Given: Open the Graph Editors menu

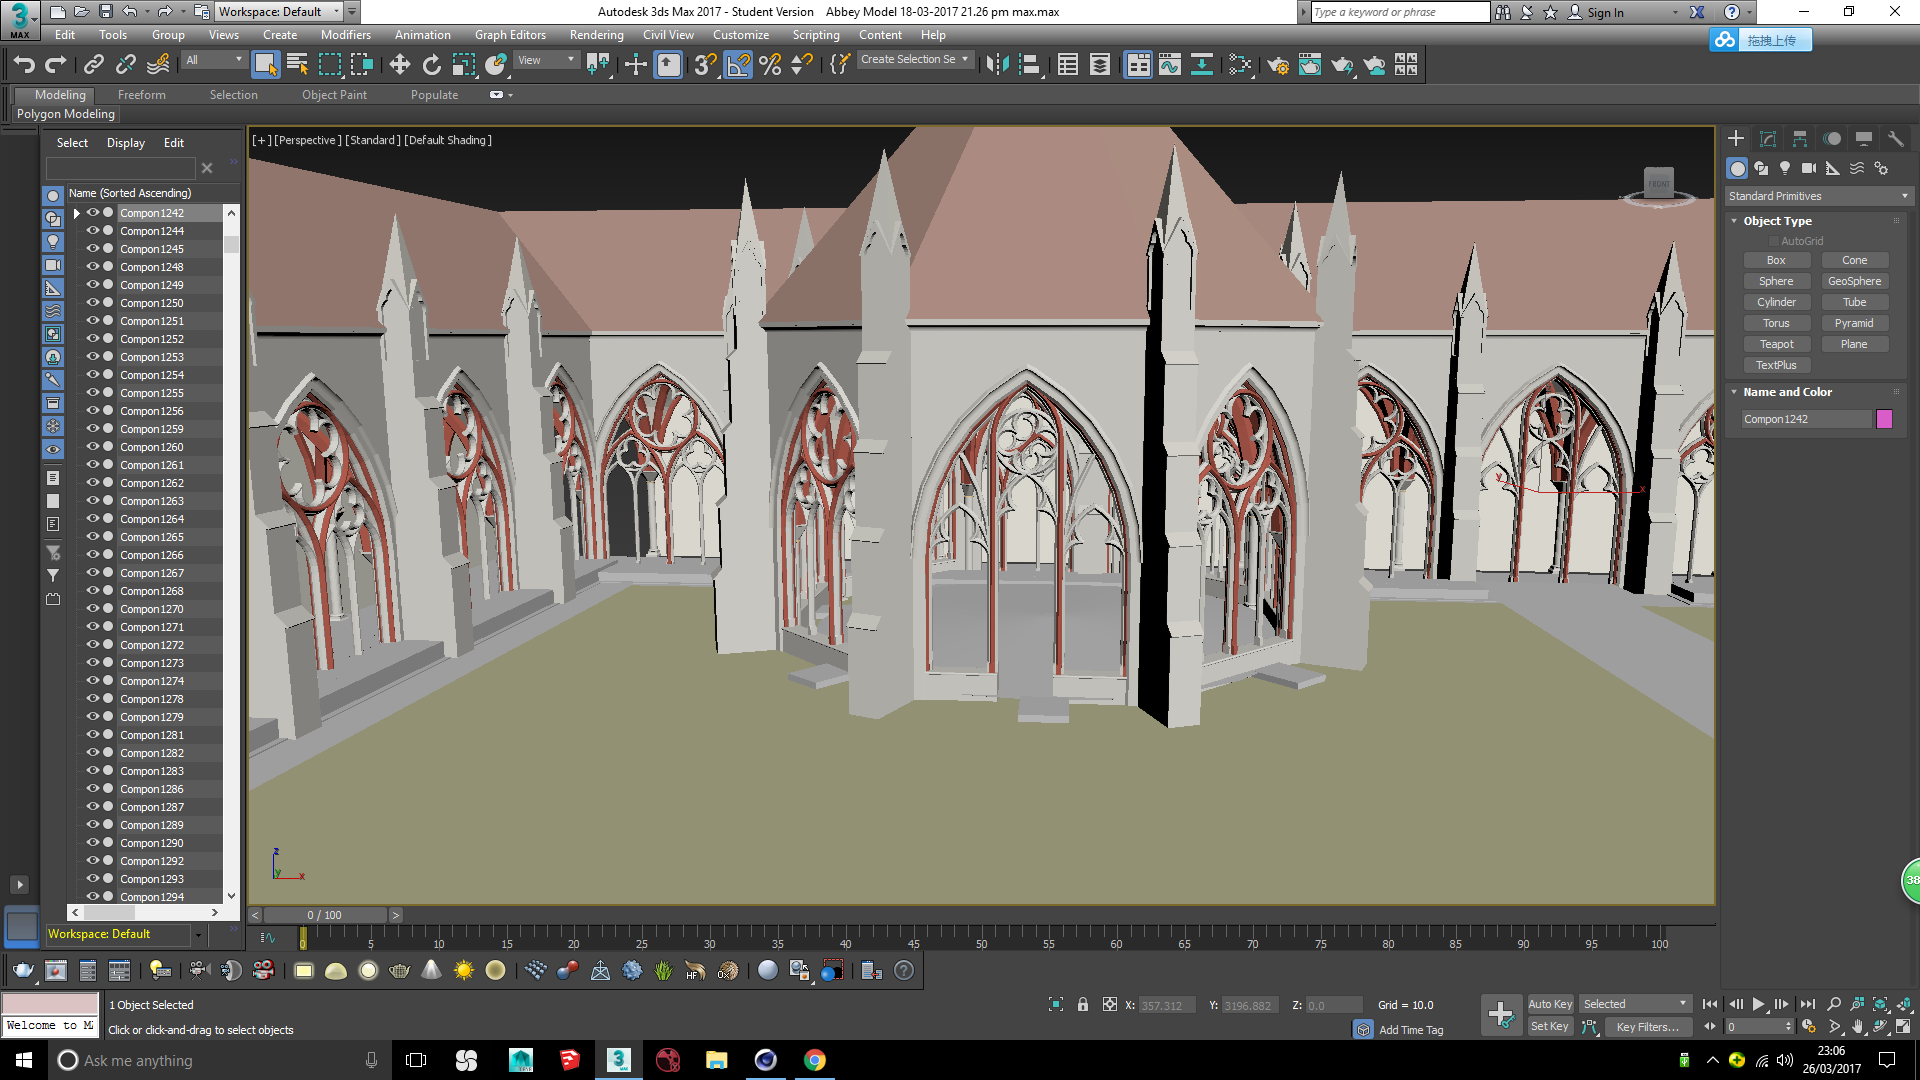Looking at the screenshot, I should coord(510,35).
